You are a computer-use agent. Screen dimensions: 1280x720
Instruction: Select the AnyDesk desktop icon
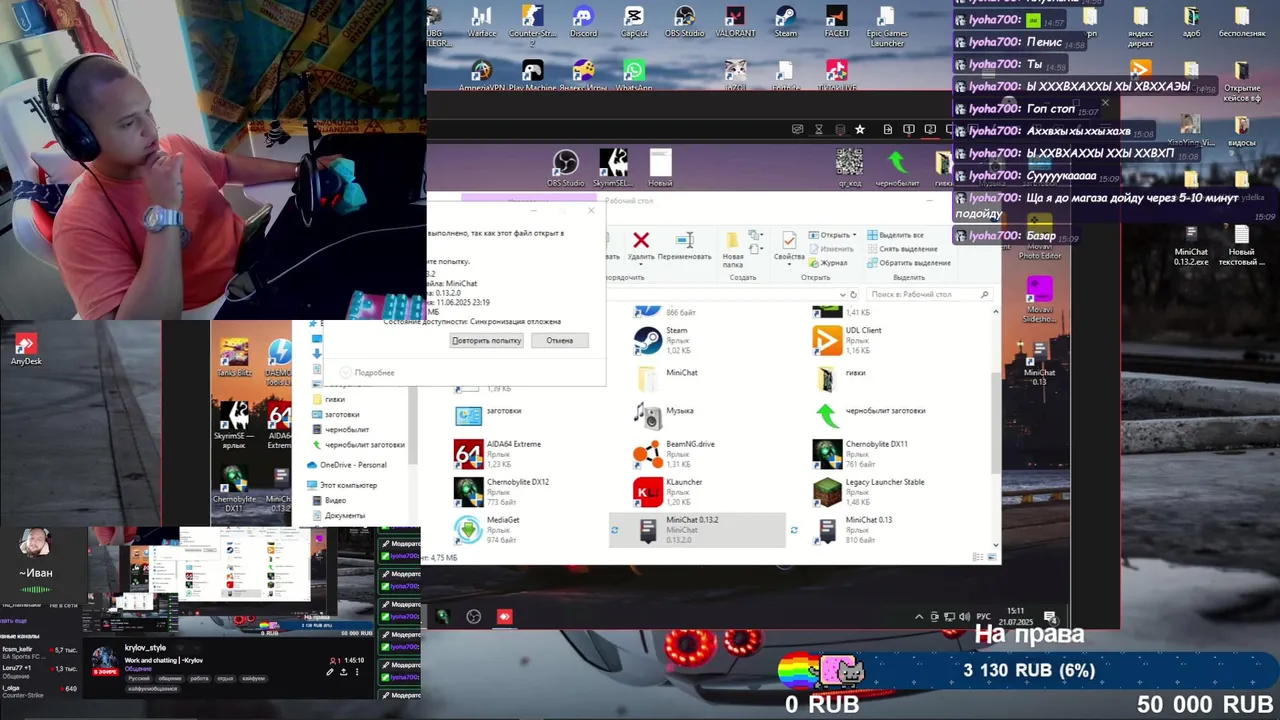[x=26, y=350]
